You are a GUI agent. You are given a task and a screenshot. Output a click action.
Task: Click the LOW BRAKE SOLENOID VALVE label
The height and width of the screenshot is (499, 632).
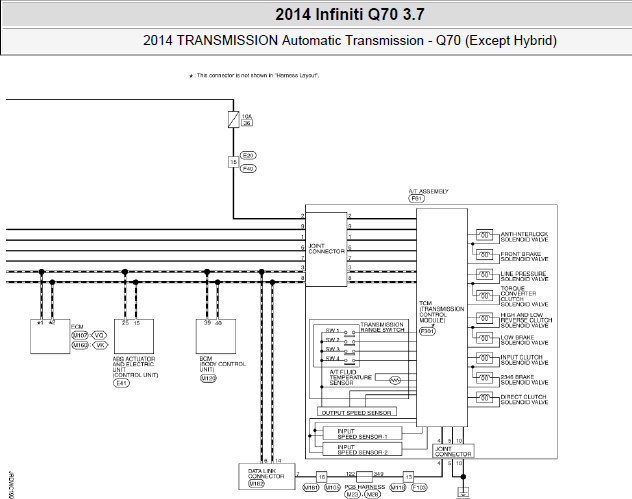(x=524, y=340)
